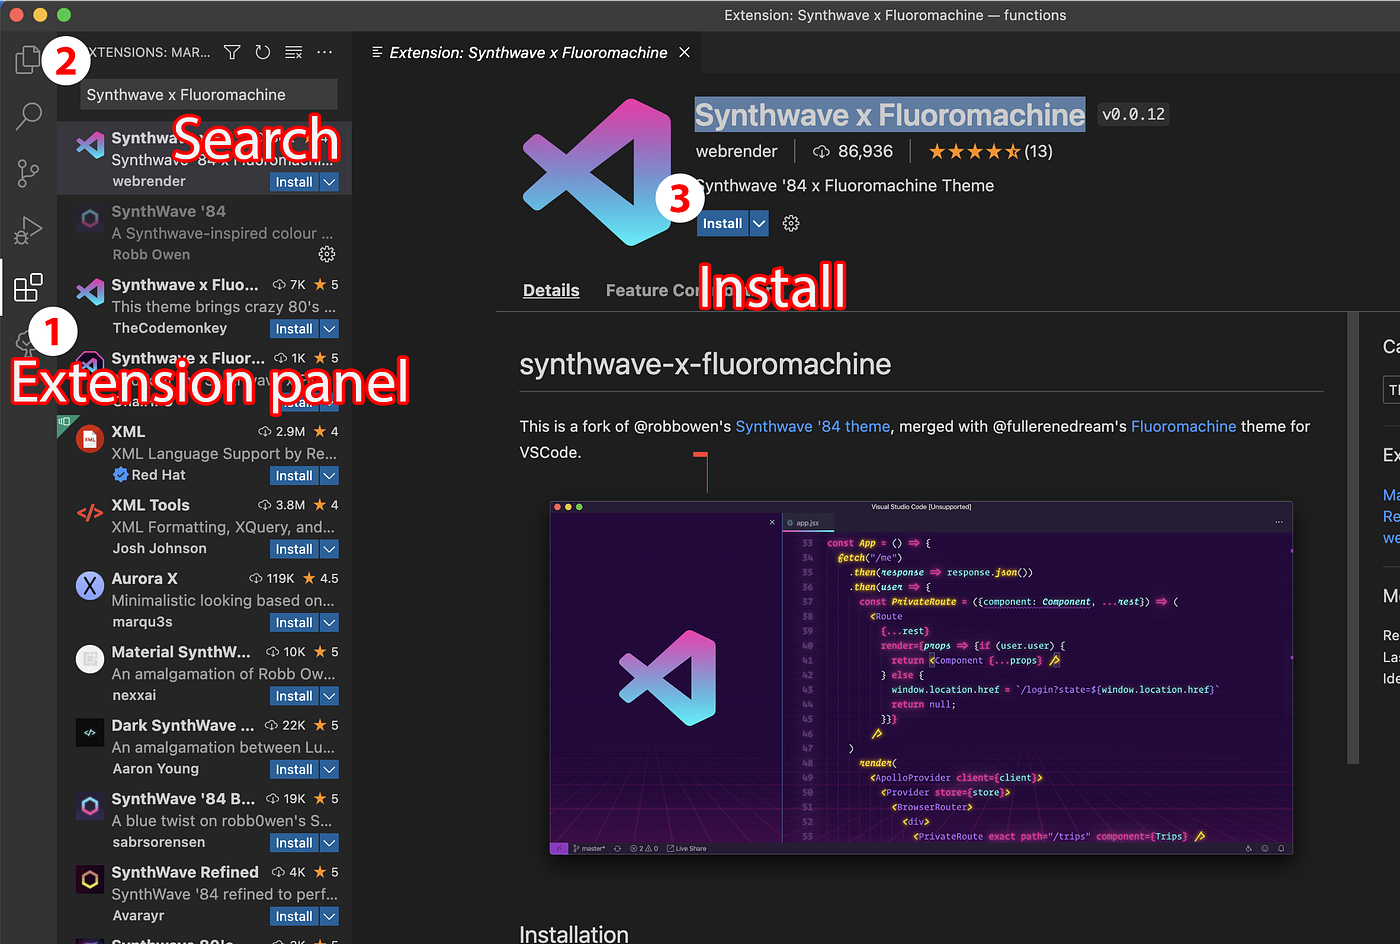Open the Source Control icon
The height and width of the screenshot is (944, 1400).
(x=27, y=173)
